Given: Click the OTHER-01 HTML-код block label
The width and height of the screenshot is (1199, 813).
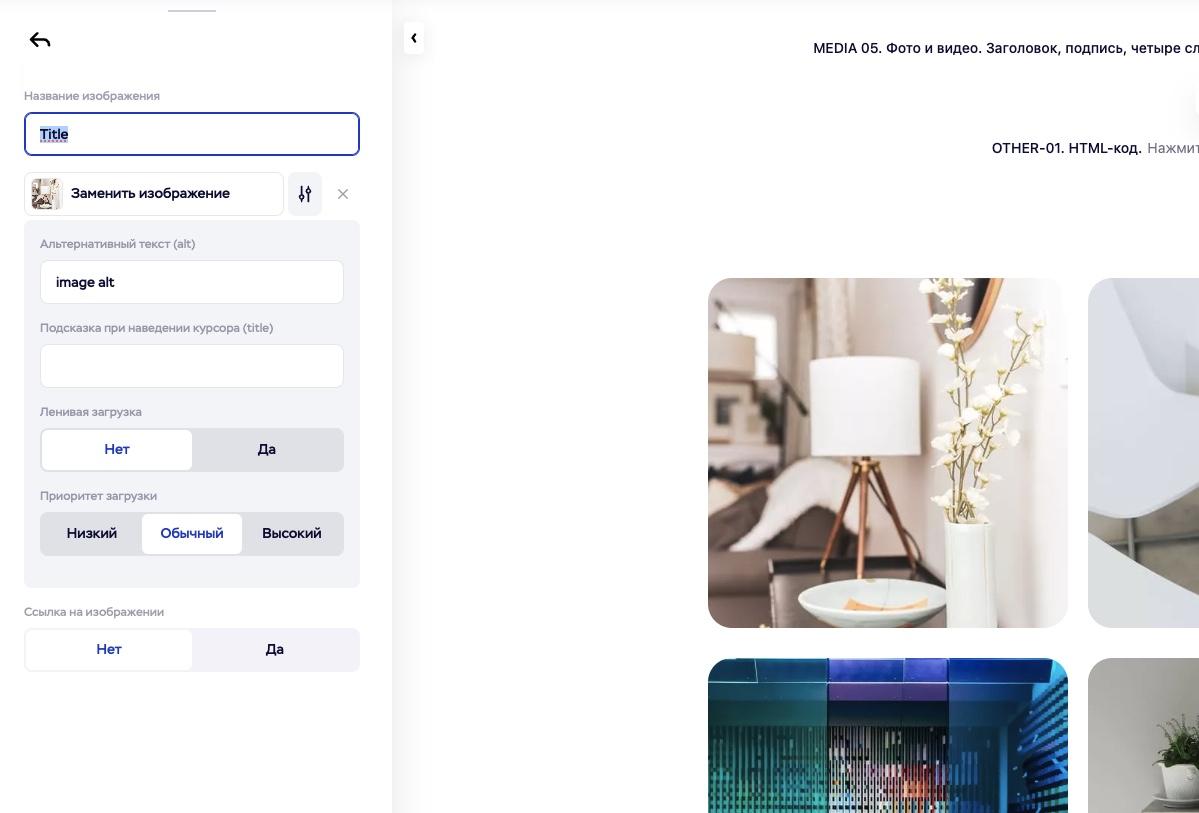Looking at the screenshot, I should click(x=1066, y=148).
